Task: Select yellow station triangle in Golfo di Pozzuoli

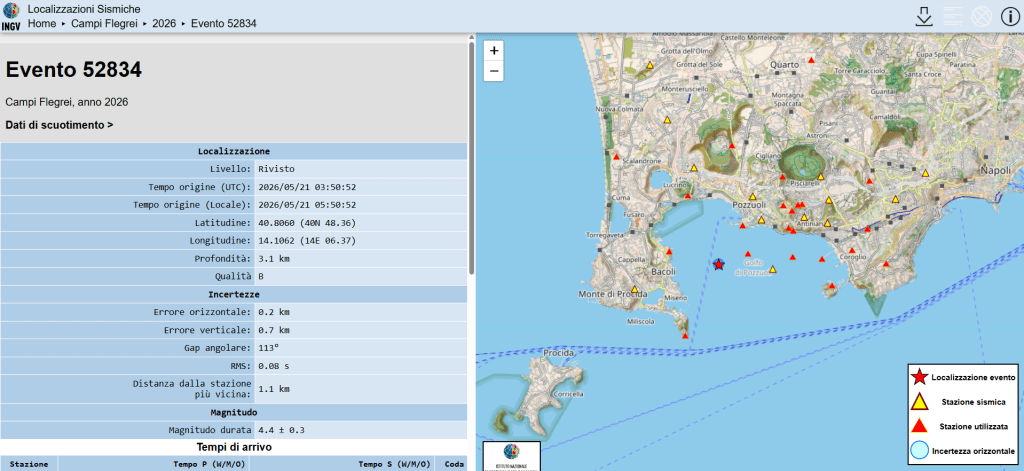Action: pos(773,269)
